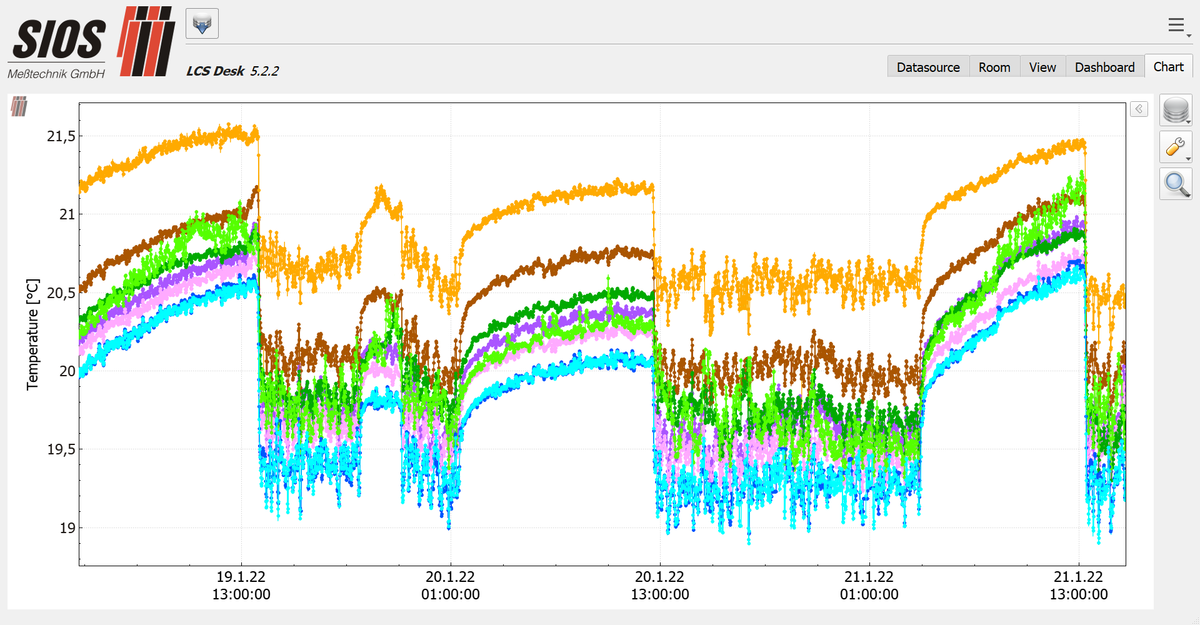Switch to the Datasource tab
1200x625 pixels.
click(928, 67)
